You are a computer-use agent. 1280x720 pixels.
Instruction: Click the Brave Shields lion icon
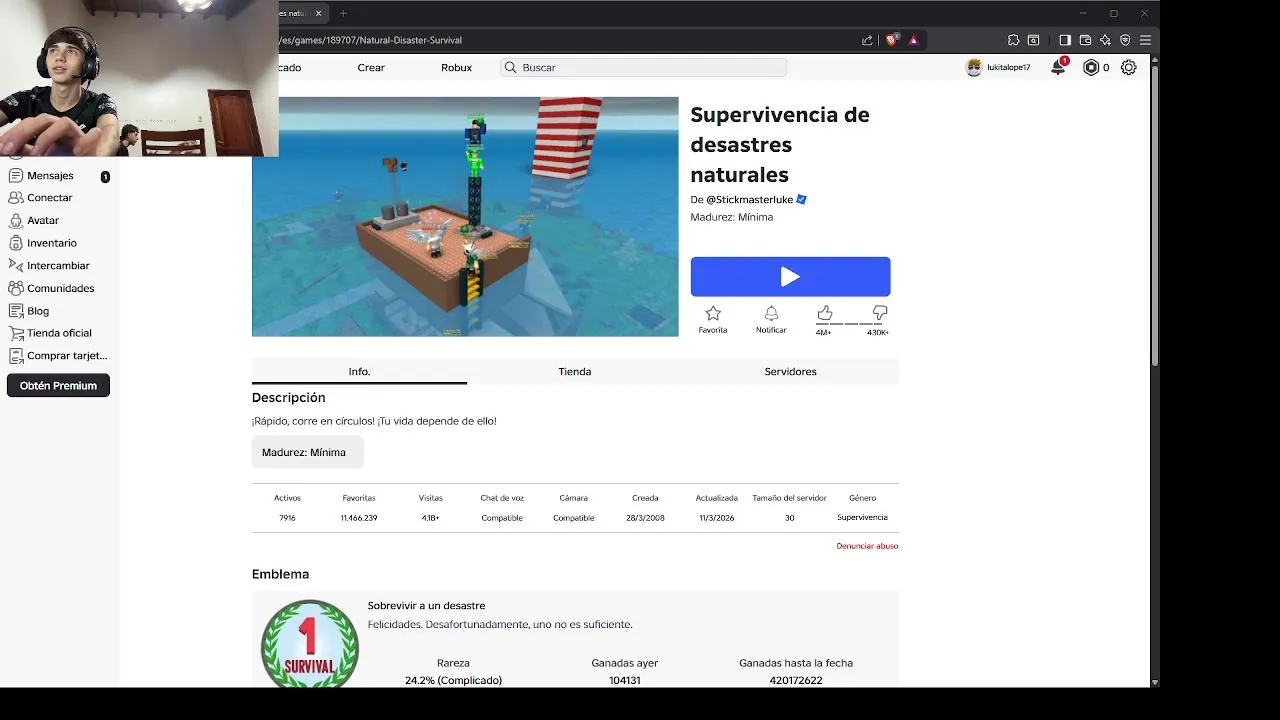point(892,40)
